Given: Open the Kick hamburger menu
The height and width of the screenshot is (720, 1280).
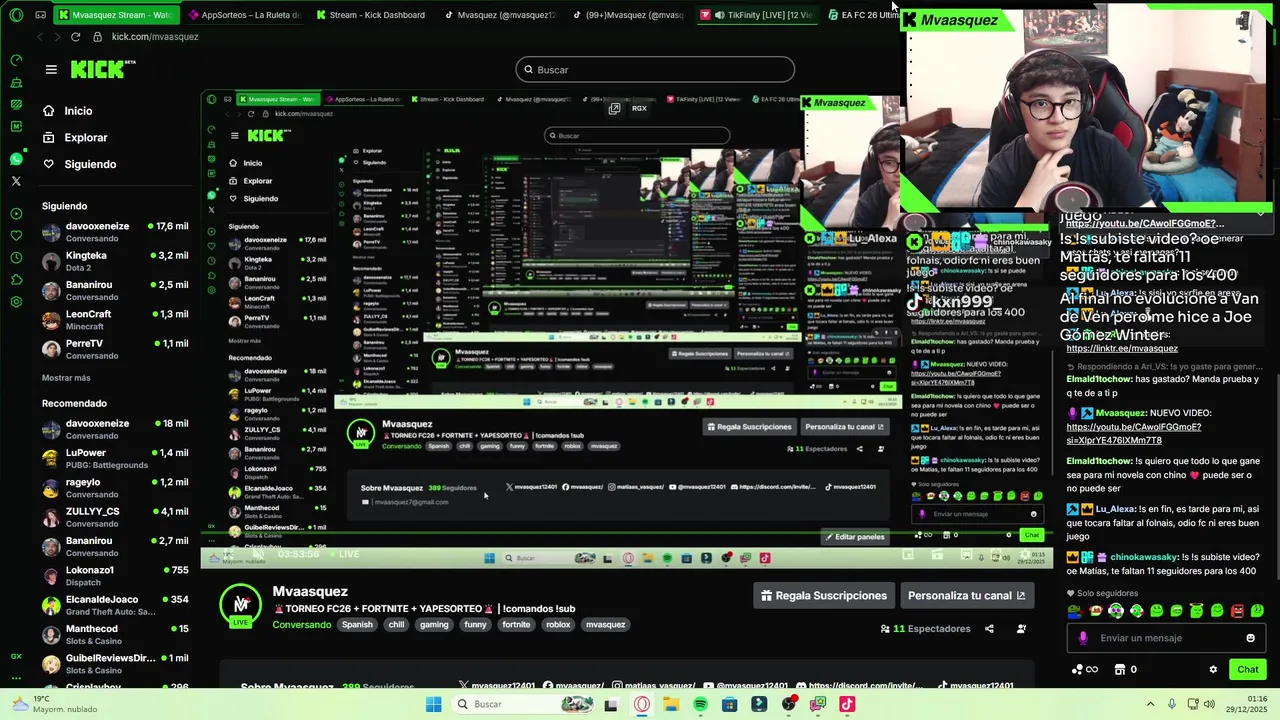Looking at the screenshot, I should coord(51,69).
